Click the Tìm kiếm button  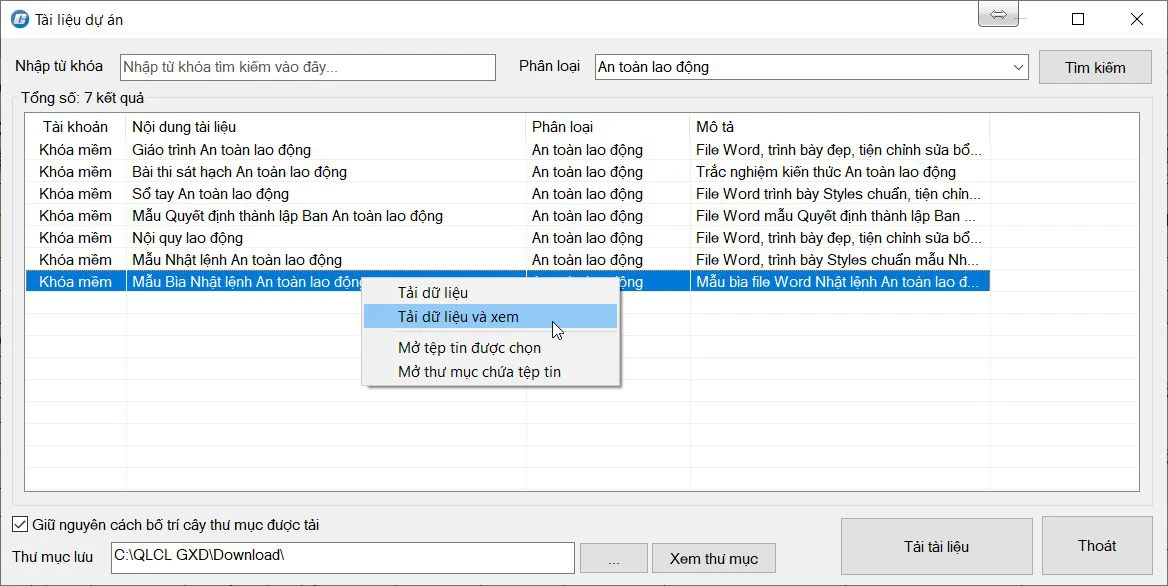click(1095, 67)
